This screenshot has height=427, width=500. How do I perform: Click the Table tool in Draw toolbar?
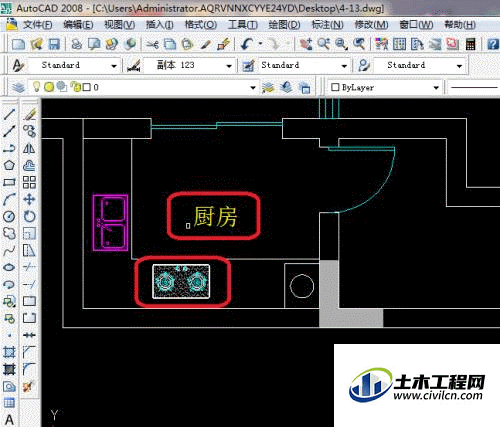tap(9, 403)
